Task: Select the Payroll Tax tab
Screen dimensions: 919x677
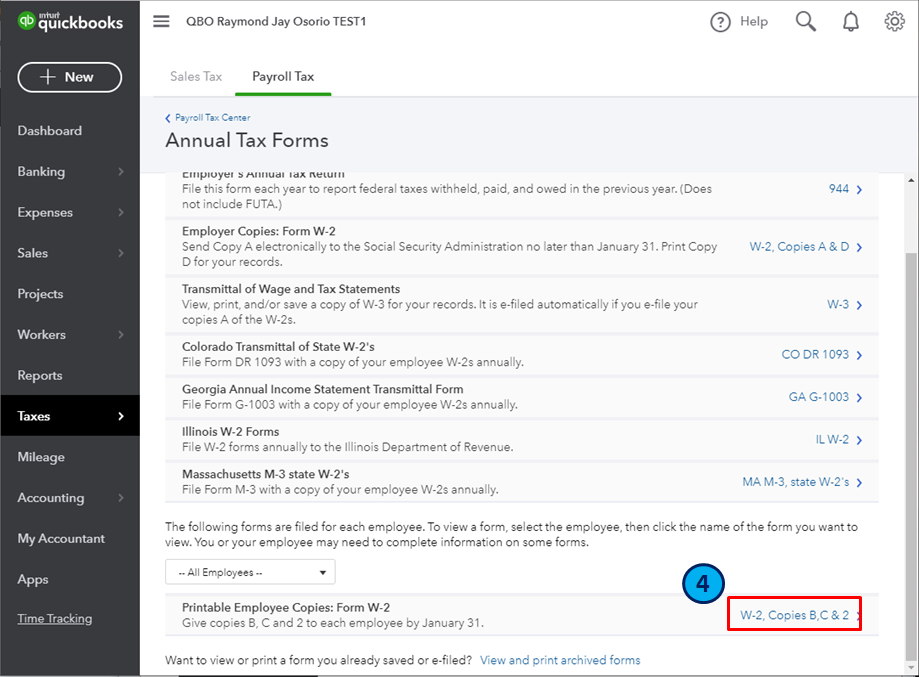Action: 283,76
